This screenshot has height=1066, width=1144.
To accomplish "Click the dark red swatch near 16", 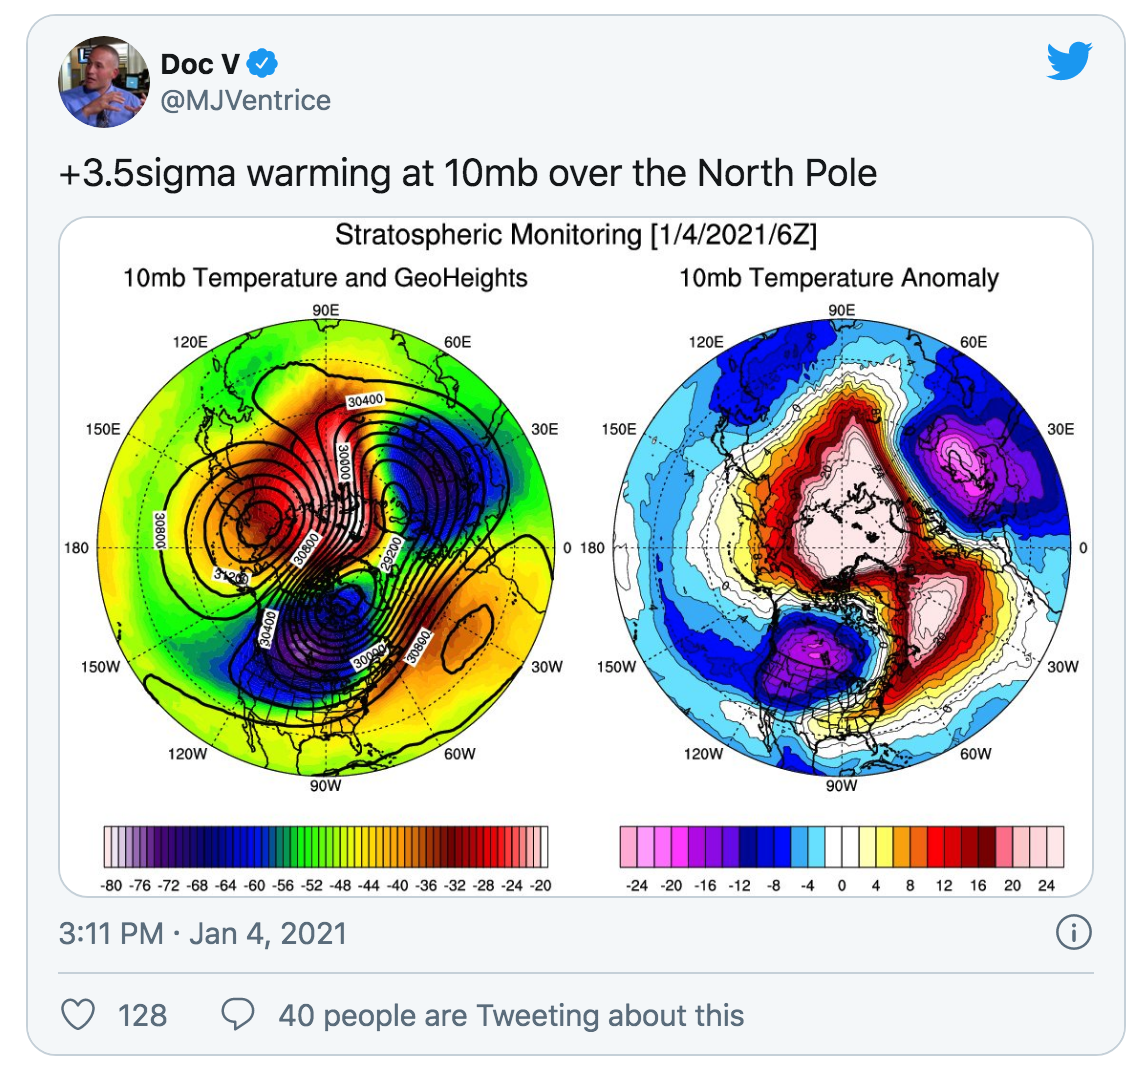I will pos(986,846).
